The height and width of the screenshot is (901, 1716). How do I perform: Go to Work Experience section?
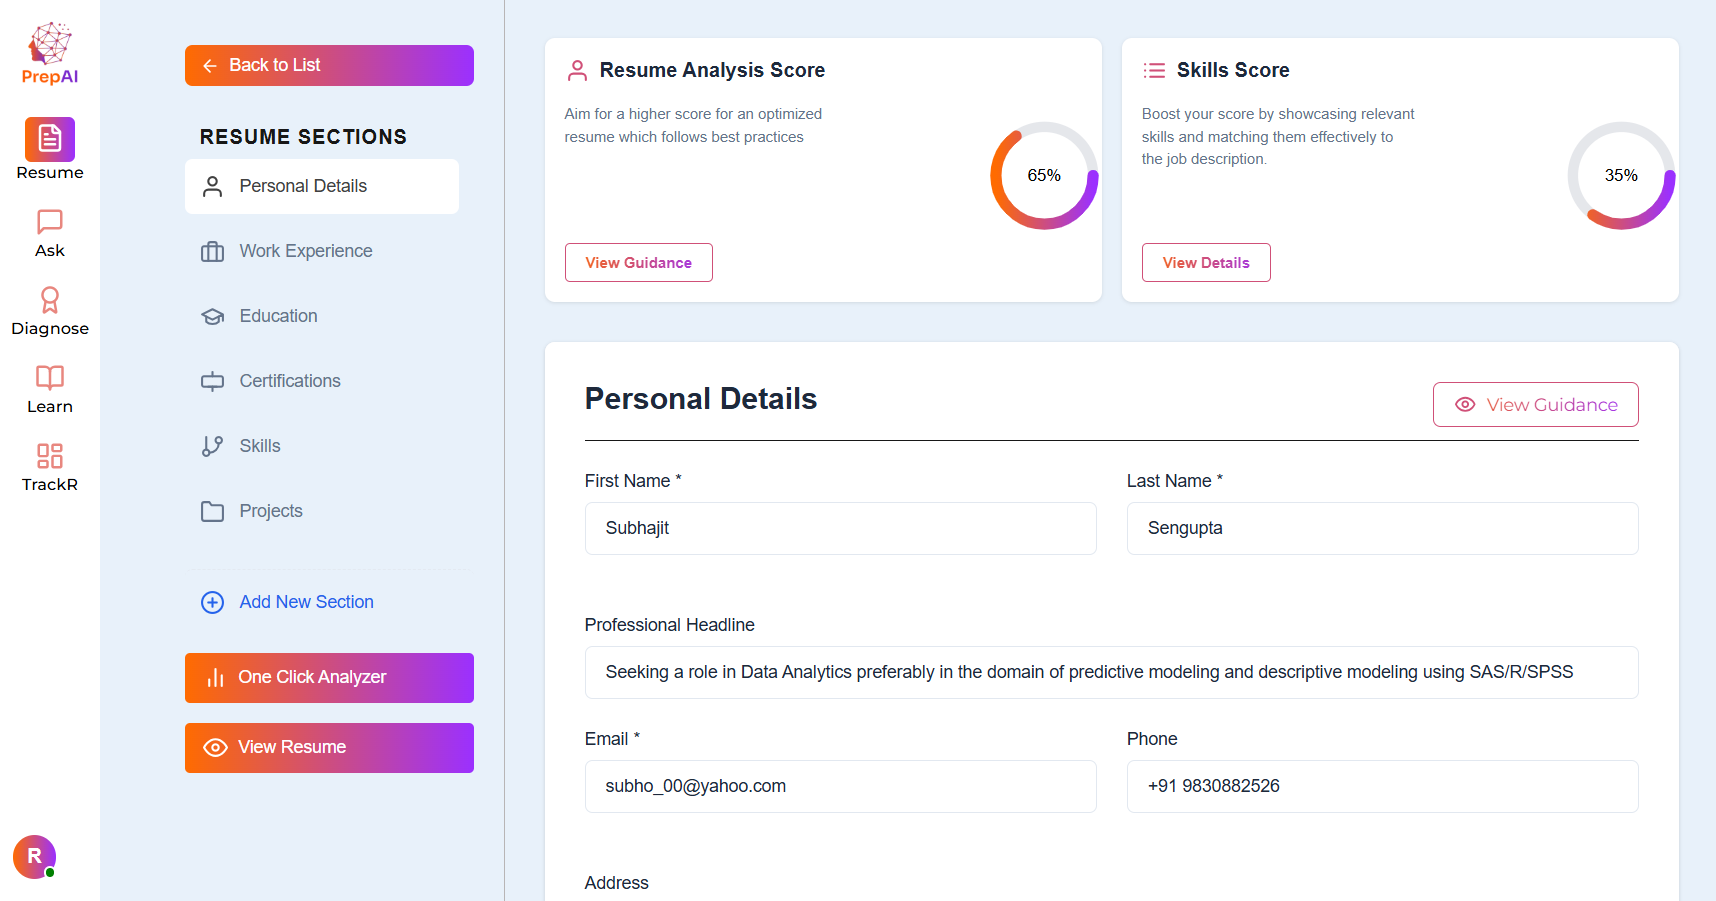click(305, 251)
